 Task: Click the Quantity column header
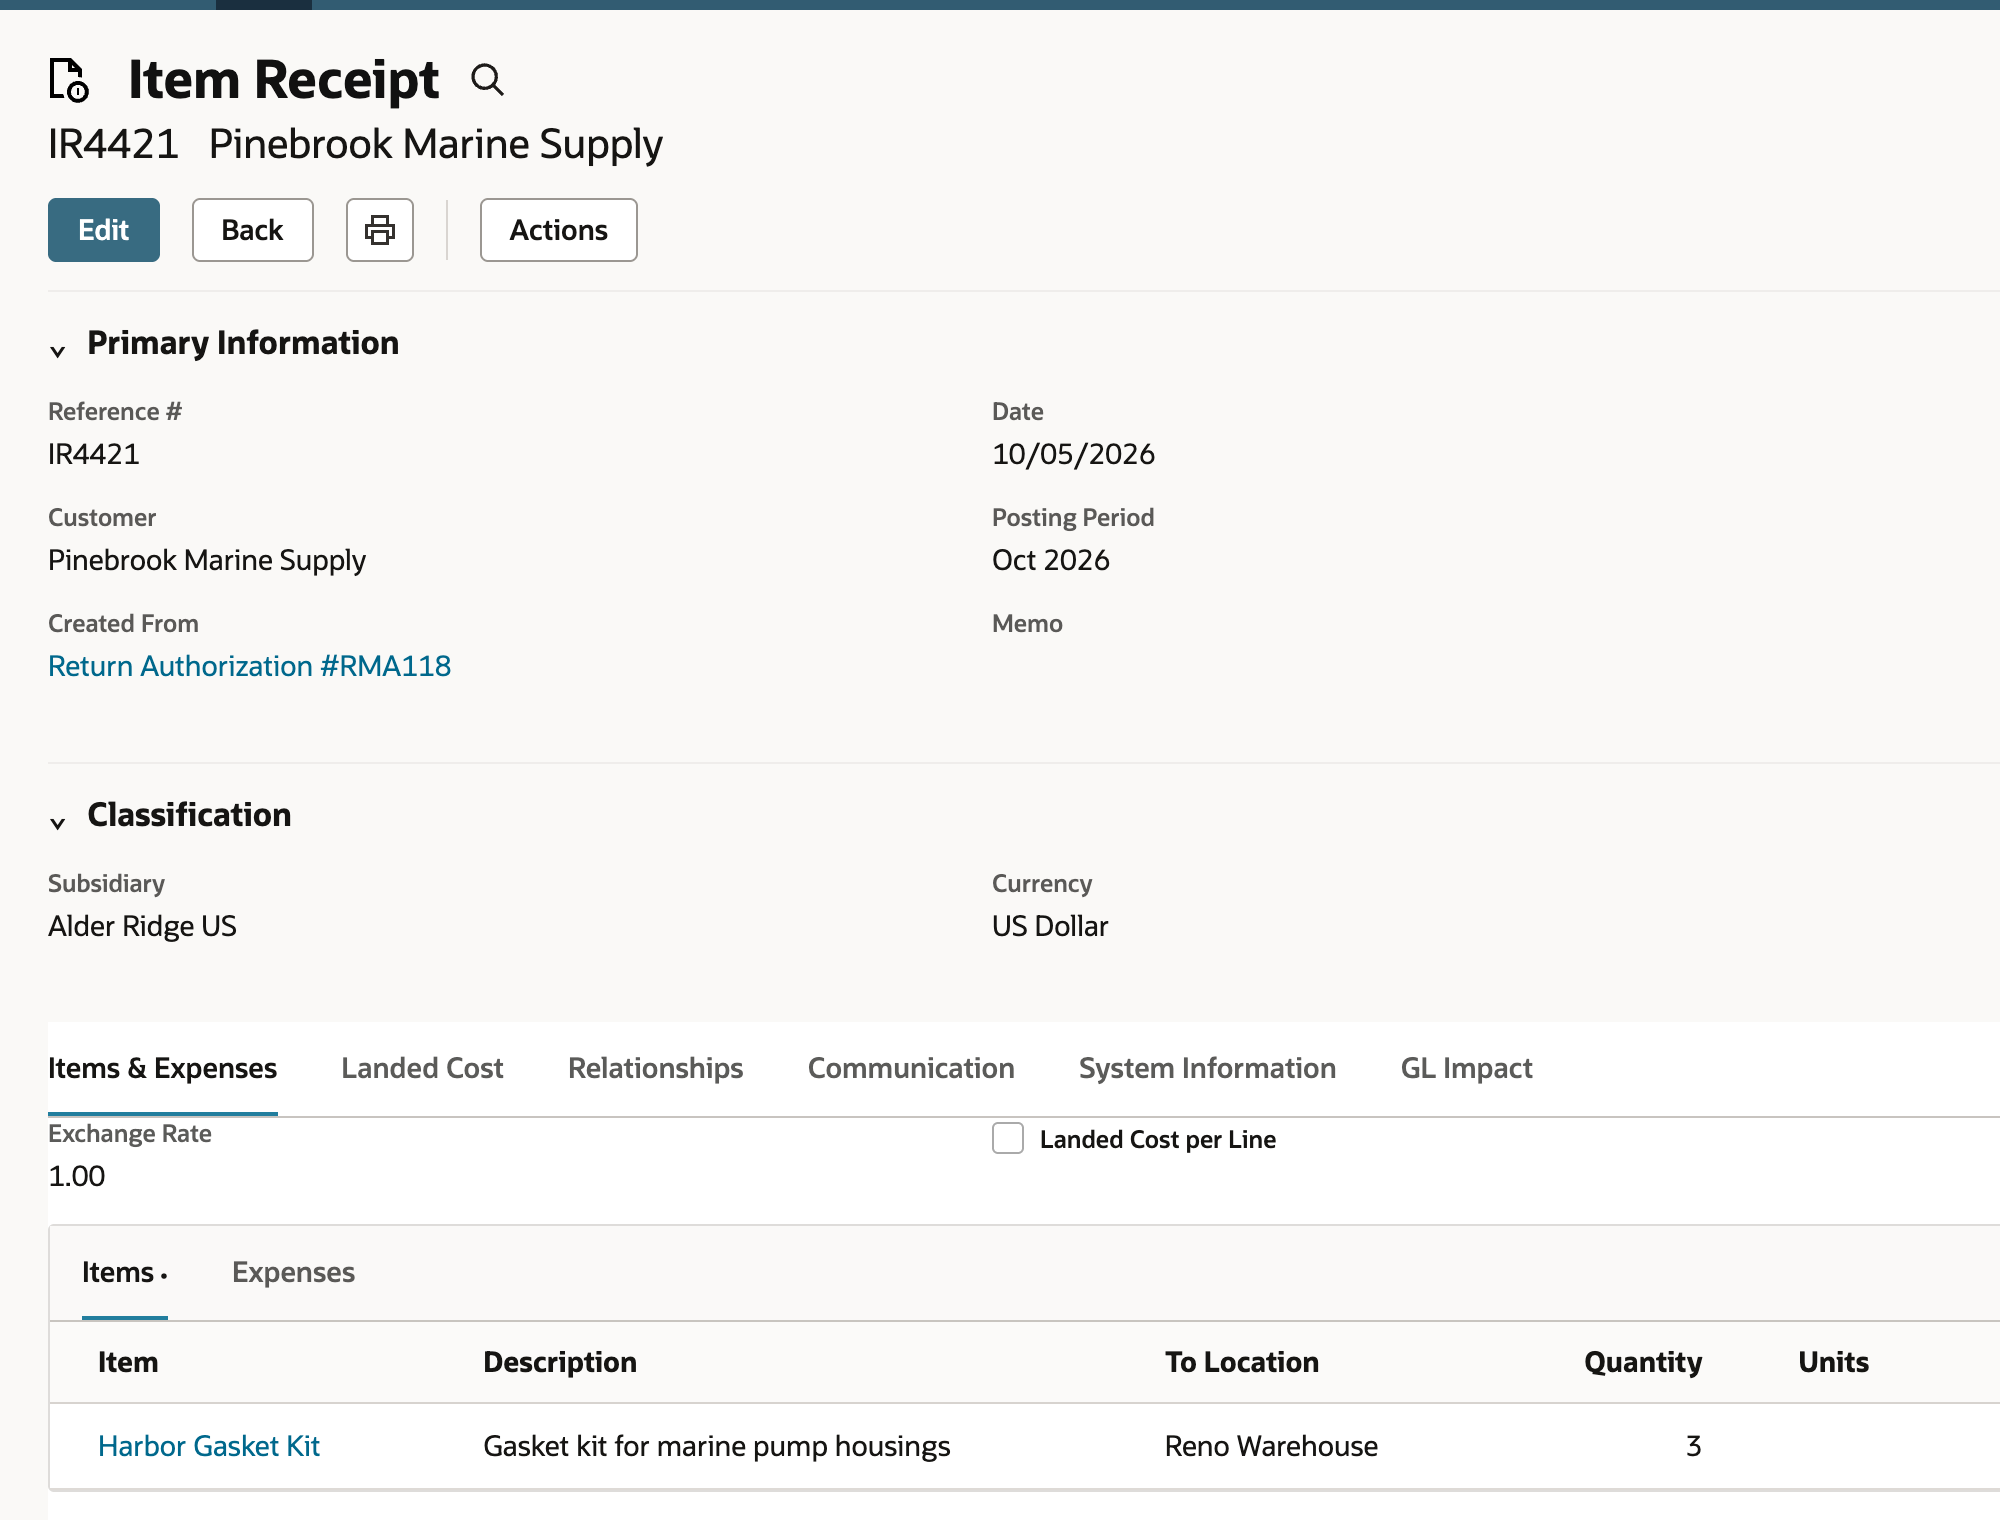click(1643, 1362)
